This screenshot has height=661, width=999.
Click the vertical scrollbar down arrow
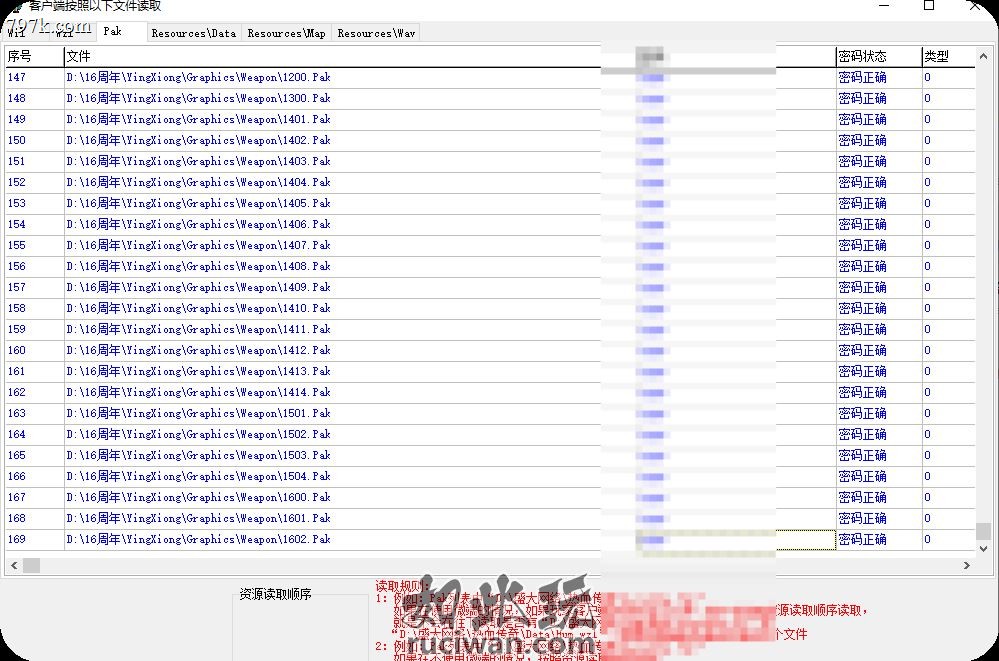tap(983, 548)
